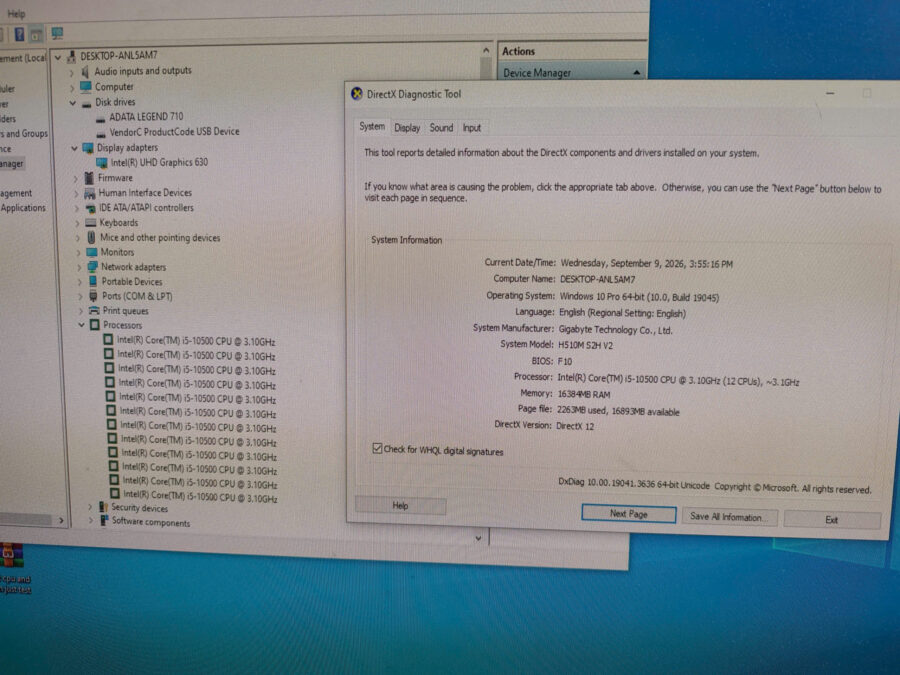Click the Disk drives category icon

(x=86, y=103)
